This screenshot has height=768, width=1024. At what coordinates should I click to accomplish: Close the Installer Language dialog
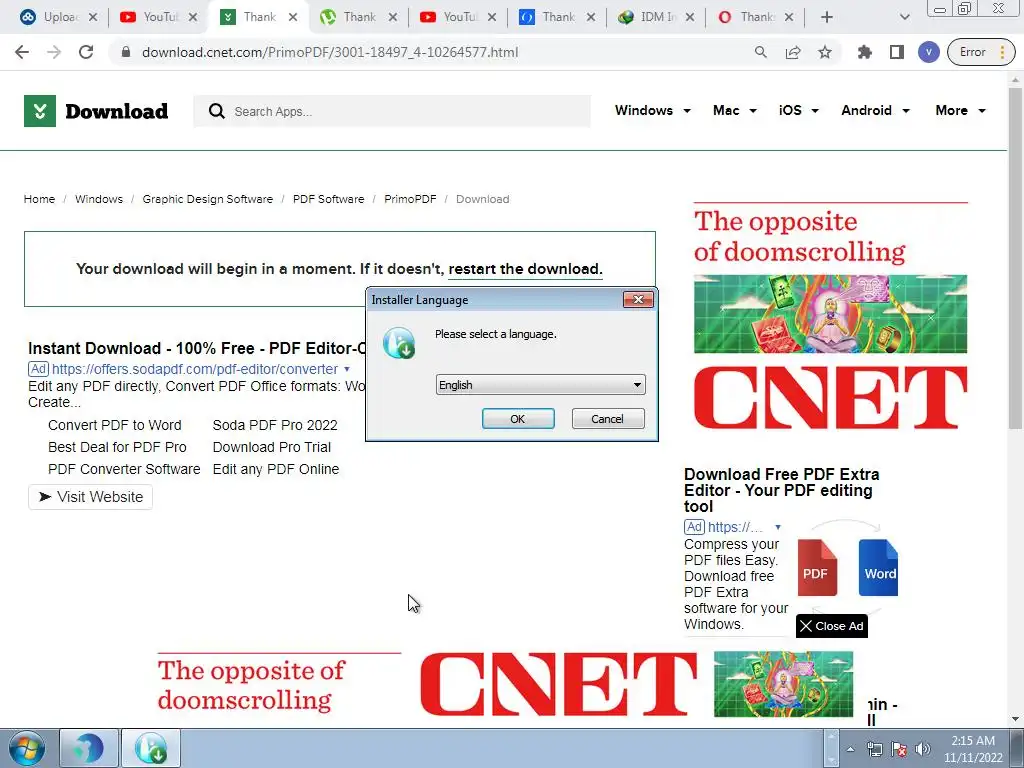(x=638, y=299)
